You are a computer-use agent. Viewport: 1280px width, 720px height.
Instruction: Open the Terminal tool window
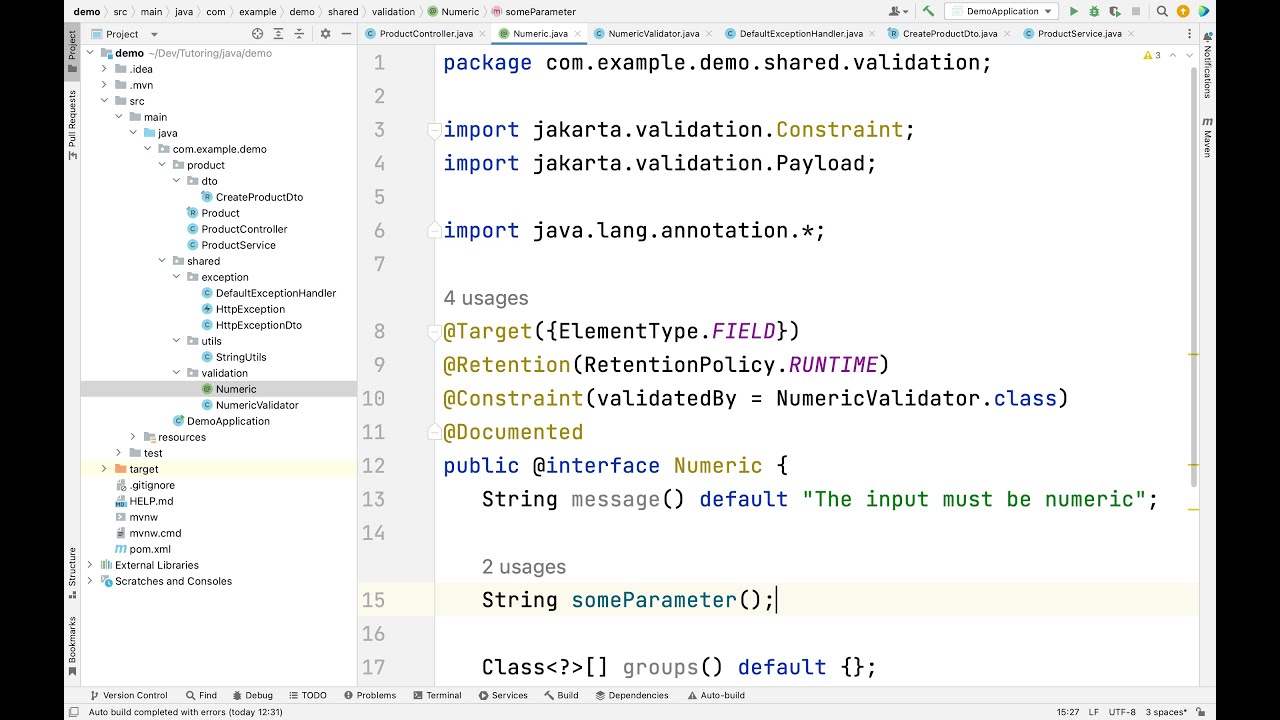click(437, 696)
